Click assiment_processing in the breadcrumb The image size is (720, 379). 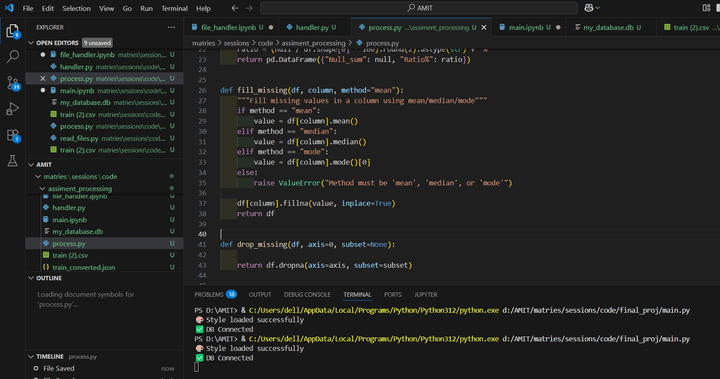click(313, 43)
